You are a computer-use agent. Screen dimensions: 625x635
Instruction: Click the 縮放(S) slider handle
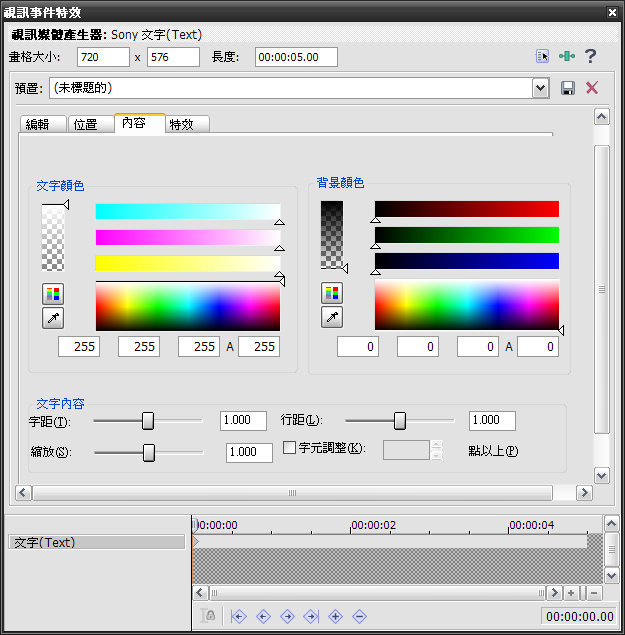click(149, 452)
